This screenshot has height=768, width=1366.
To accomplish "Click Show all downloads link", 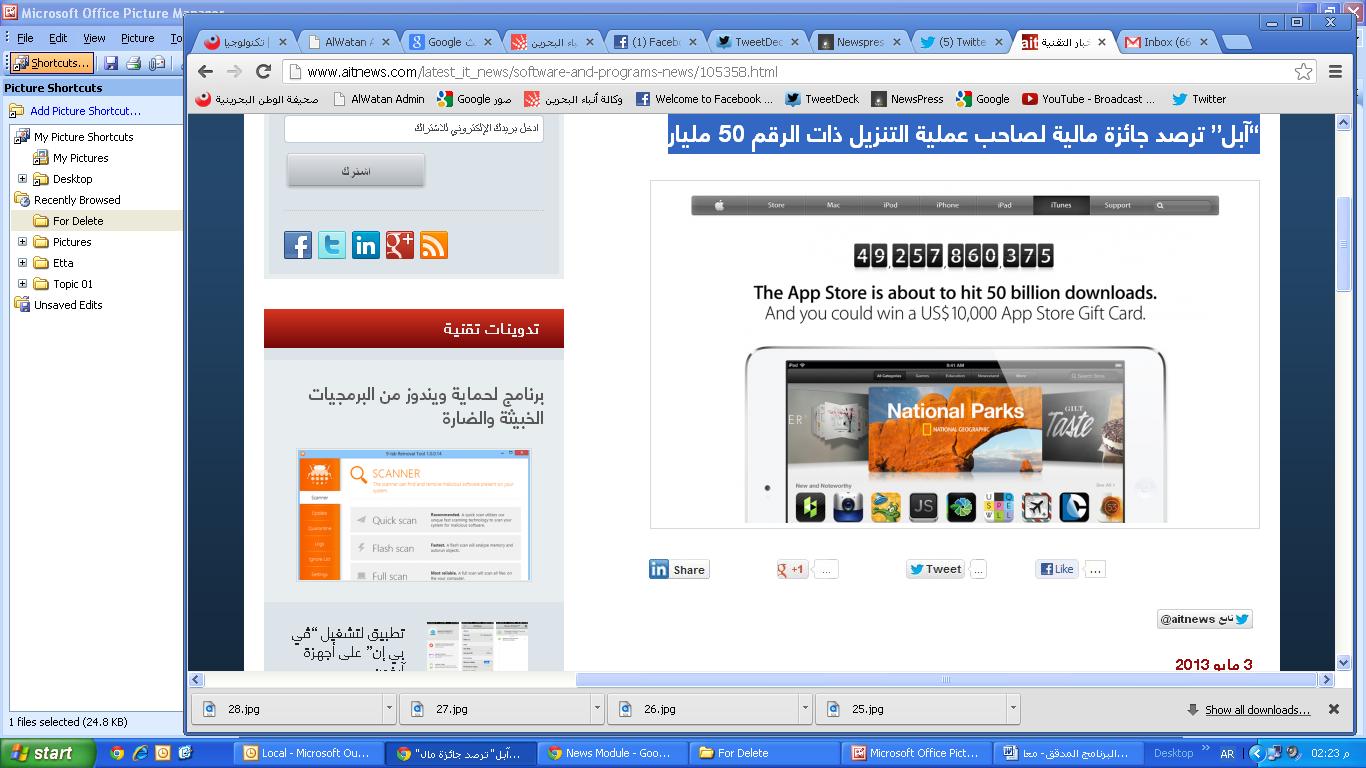I will tap(1257, 710).
